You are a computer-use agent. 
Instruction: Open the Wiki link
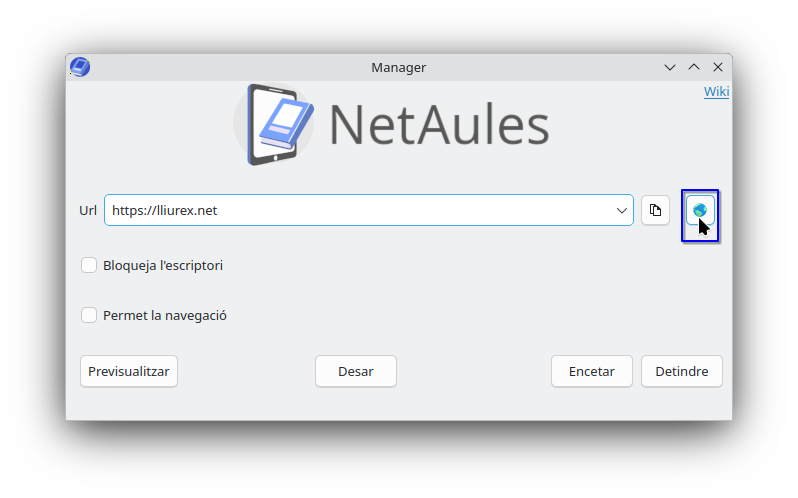coord(716,92)
